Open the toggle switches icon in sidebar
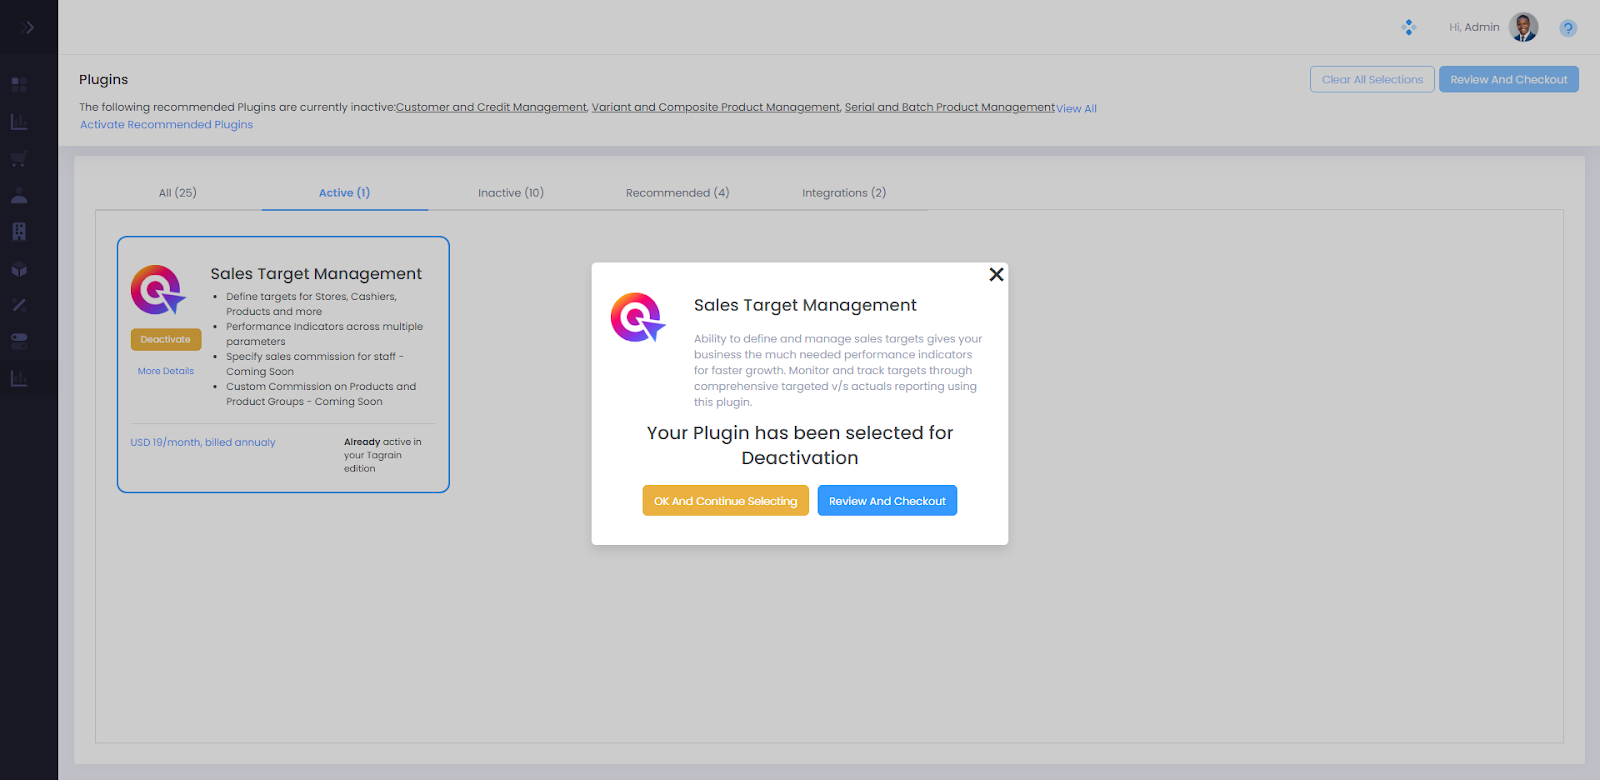Viewport: 1600px width, 780px height. [19, 341]
